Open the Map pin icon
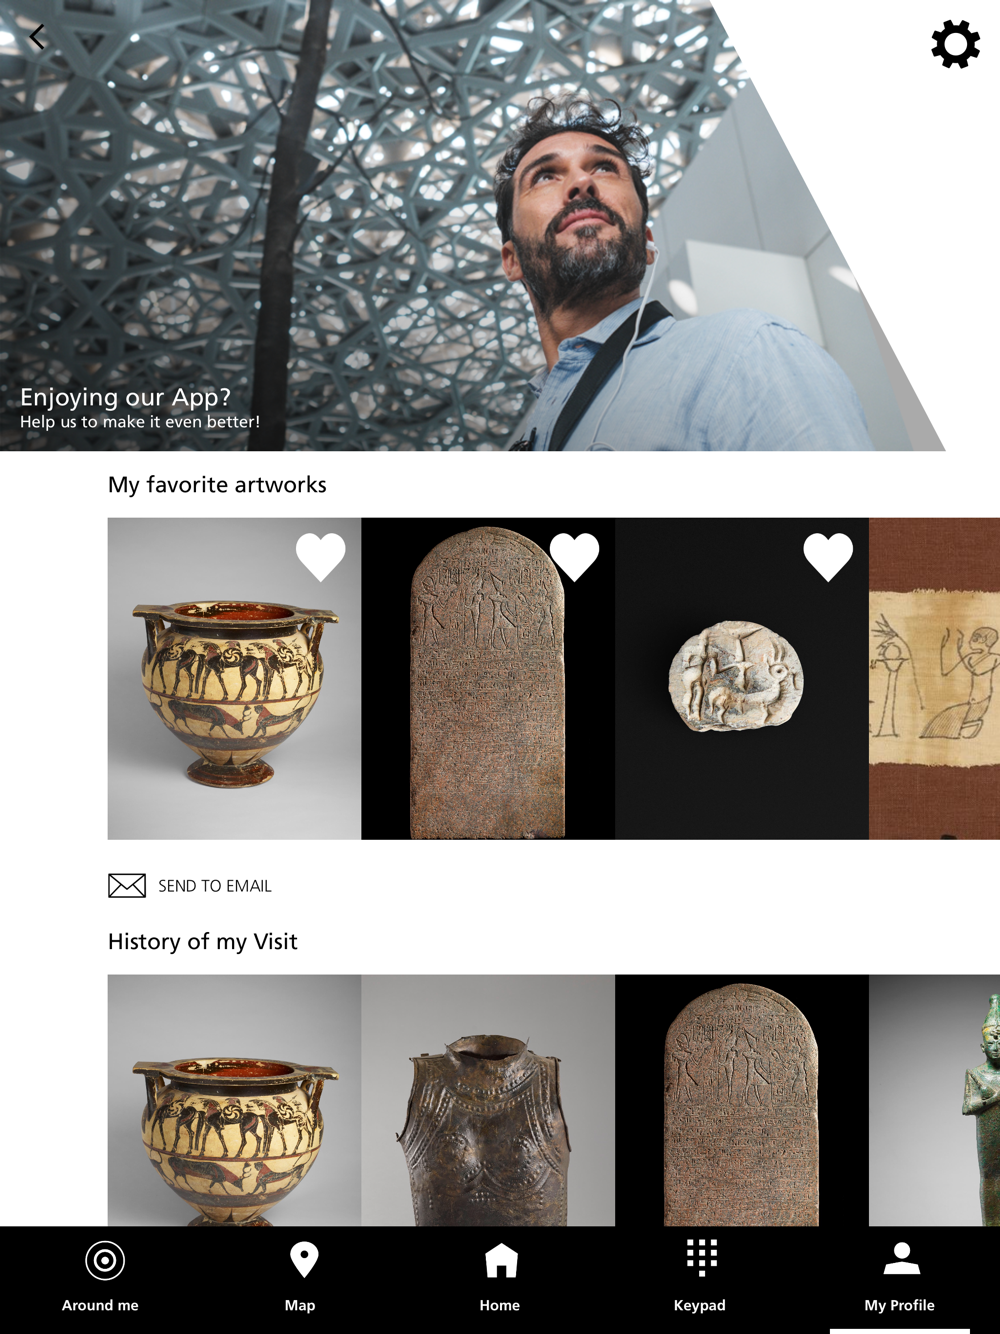This screenshot has height=1334, width=1000. pos(304,1260)
